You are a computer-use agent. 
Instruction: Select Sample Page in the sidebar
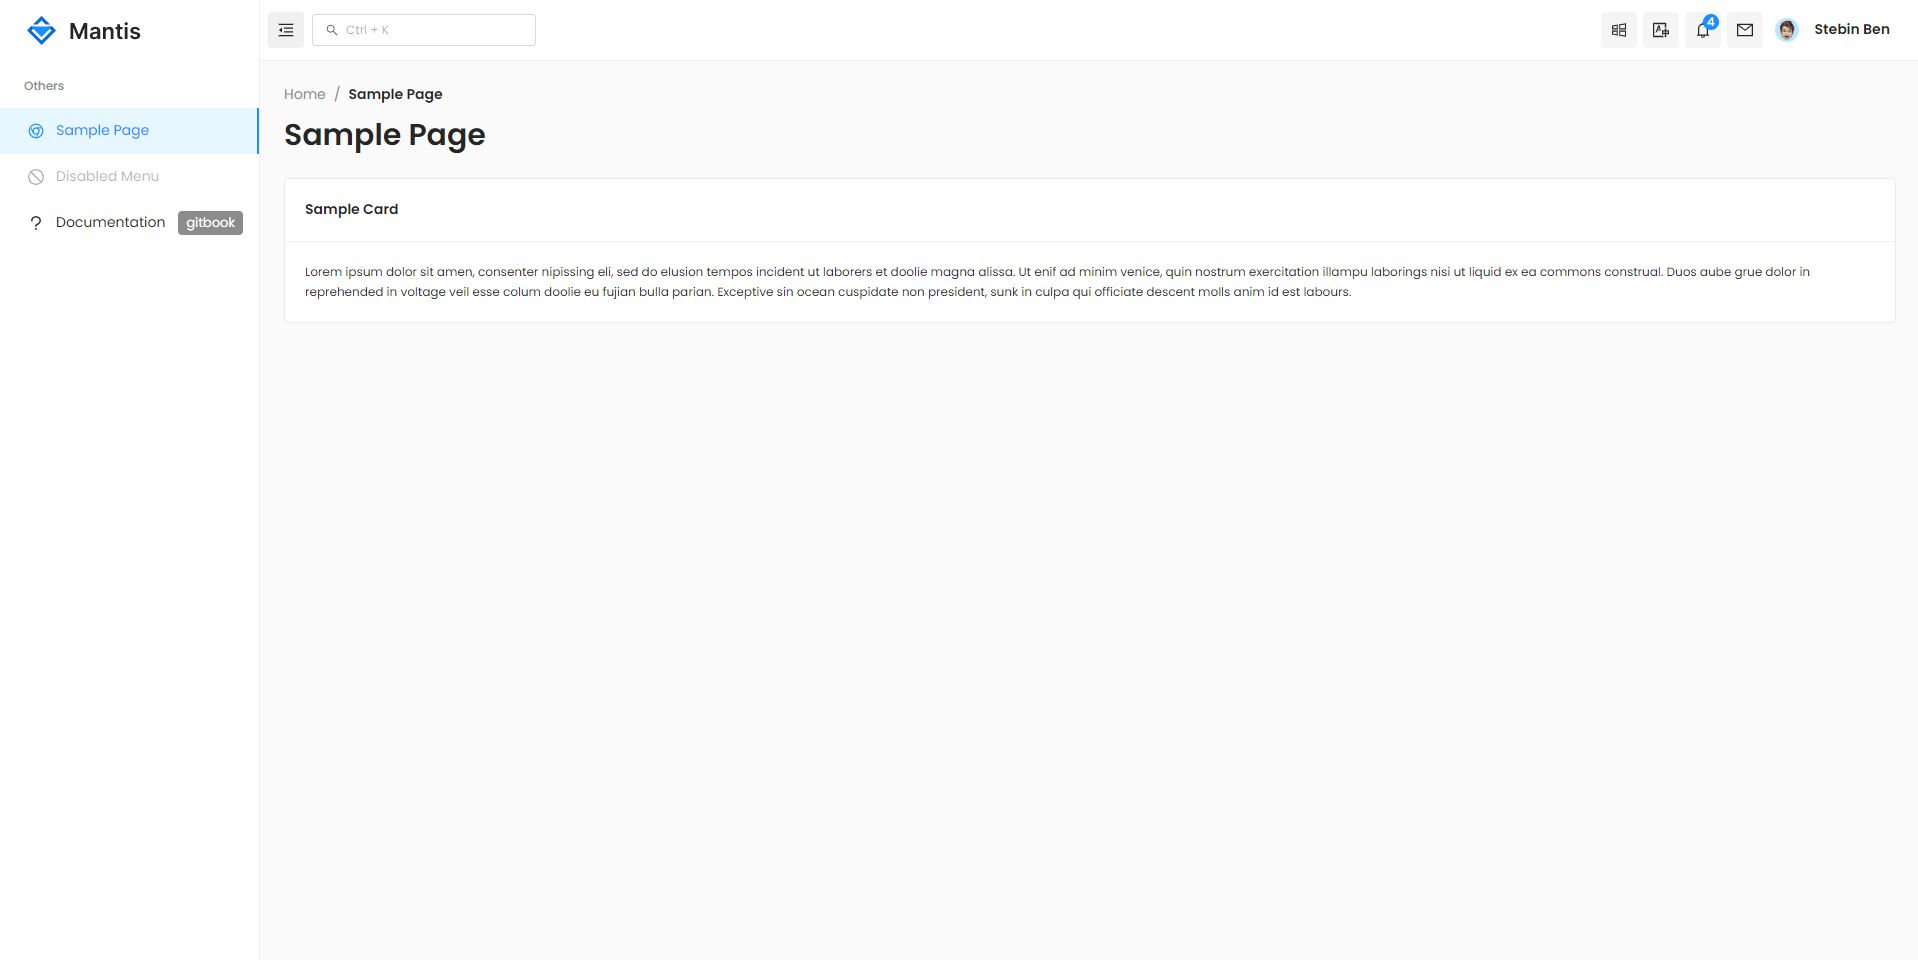[102, 130]
